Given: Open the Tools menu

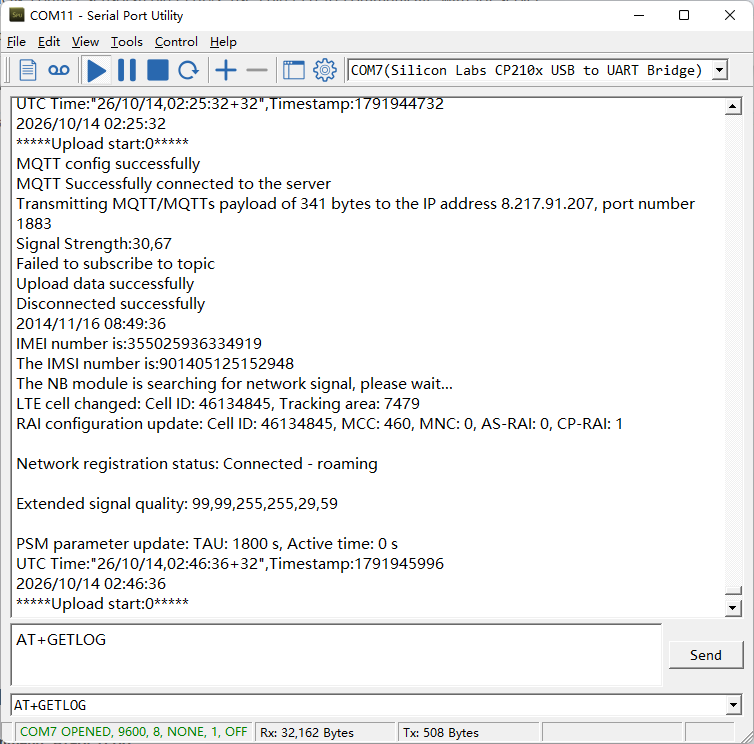Looking at the screenshot, I should [x=126, y=42].
